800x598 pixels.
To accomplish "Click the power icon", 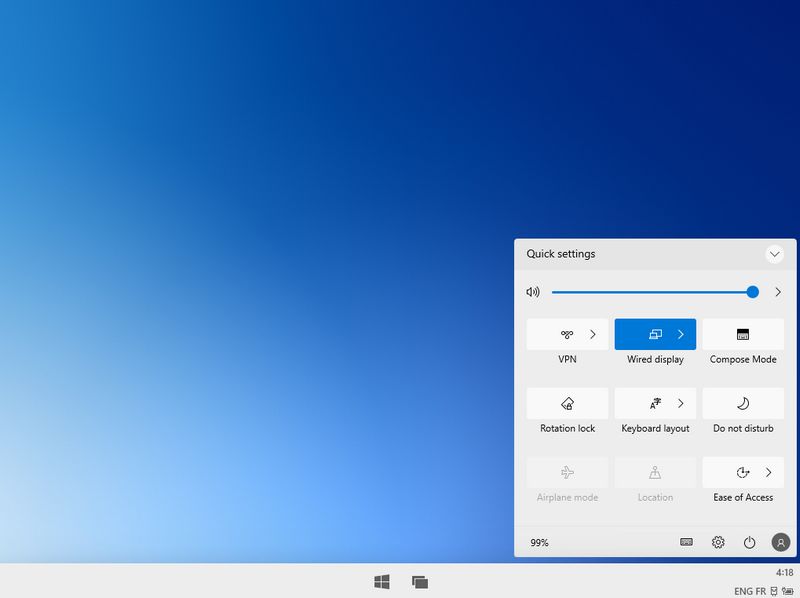I will pos(750,542).
